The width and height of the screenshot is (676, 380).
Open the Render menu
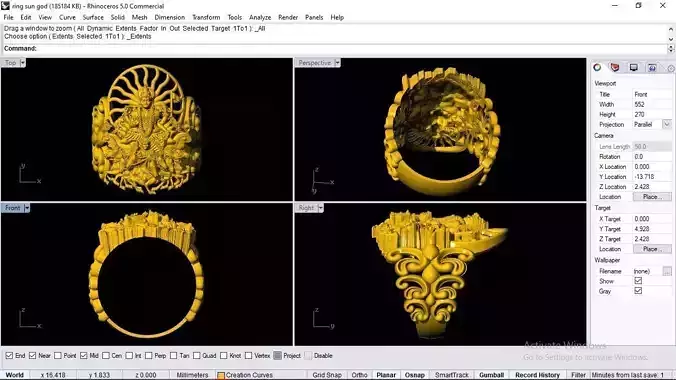point(288,17)
